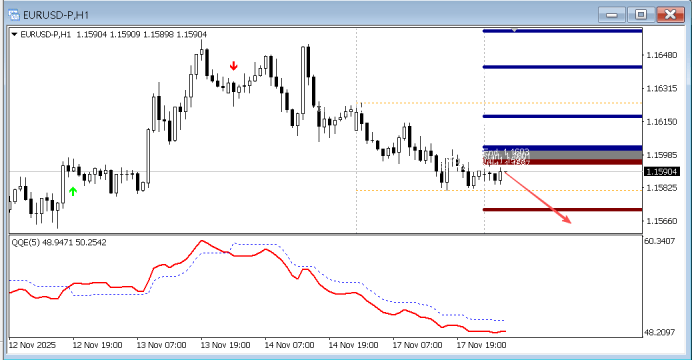Click the 17 Nov 07:00 time label

(417, 345)
